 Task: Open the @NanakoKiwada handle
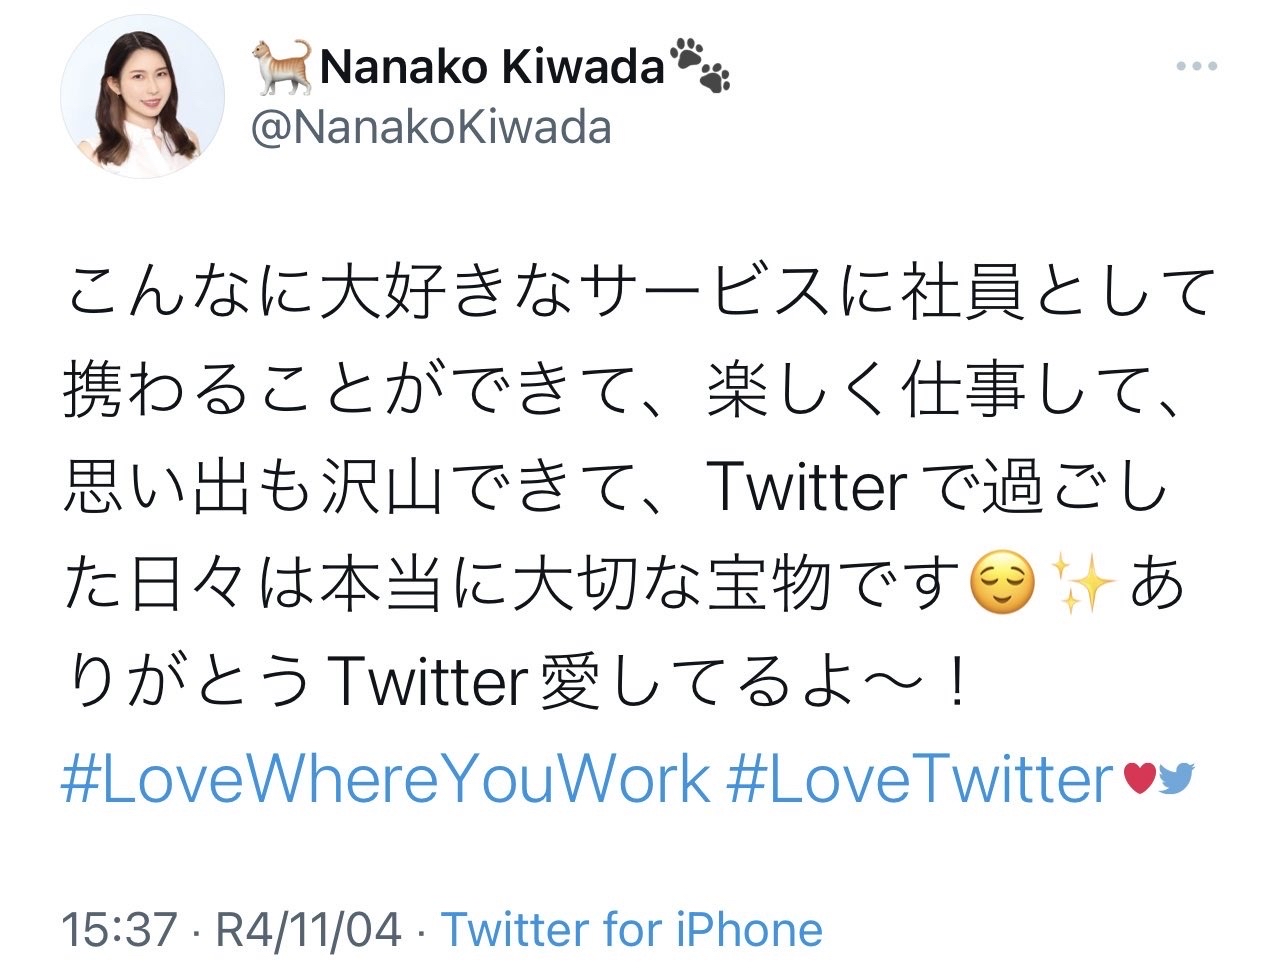[431, 128]
